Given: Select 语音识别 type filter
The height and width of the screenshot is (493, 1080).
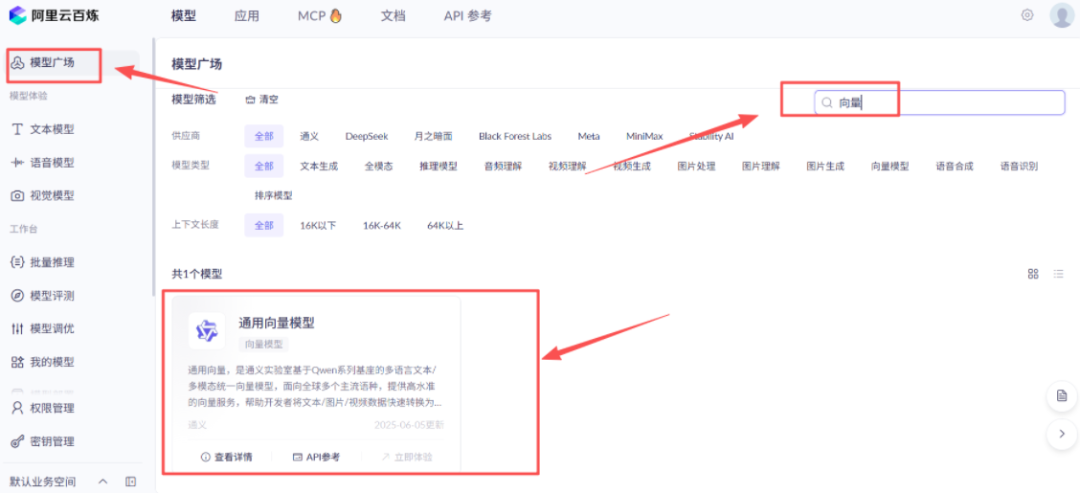Looking at the screenshot, I should [1019, 166].
